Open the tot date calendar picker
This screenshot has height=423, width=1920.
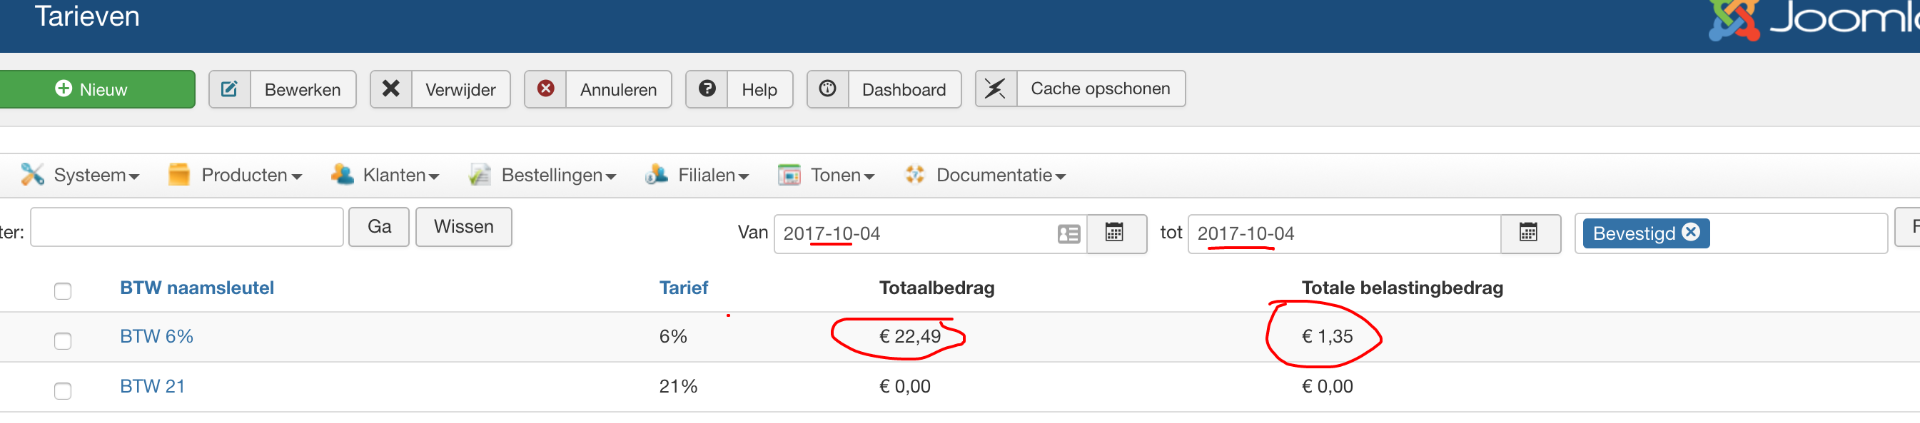(x=1529, y=233)
